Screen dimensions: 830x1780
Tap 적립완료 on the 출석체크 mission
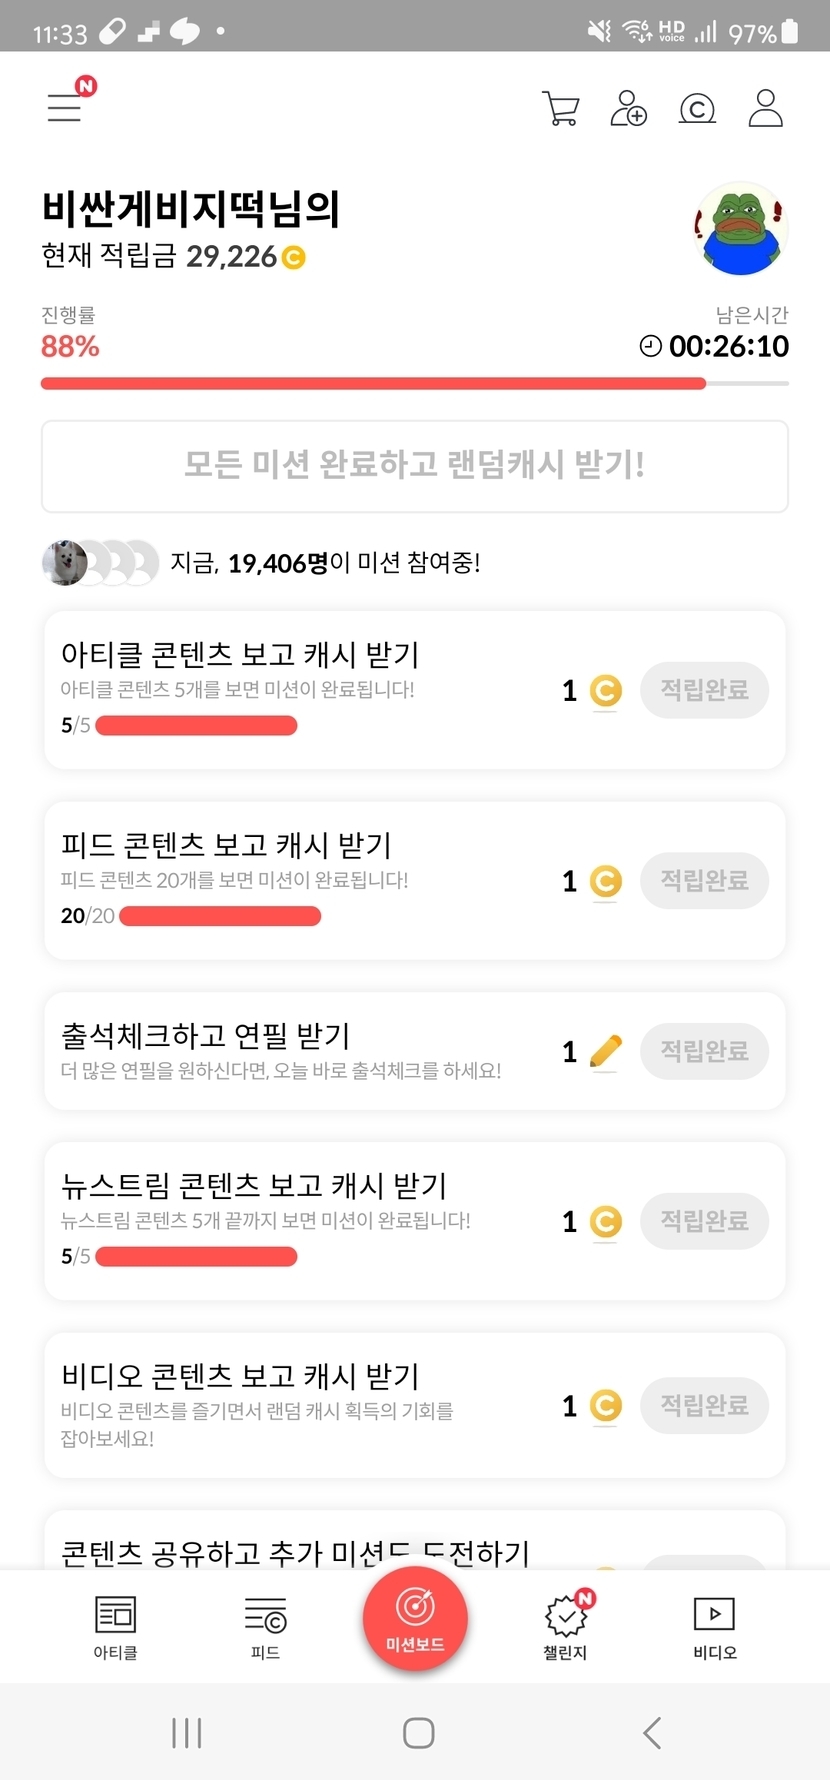(704, 1051)
